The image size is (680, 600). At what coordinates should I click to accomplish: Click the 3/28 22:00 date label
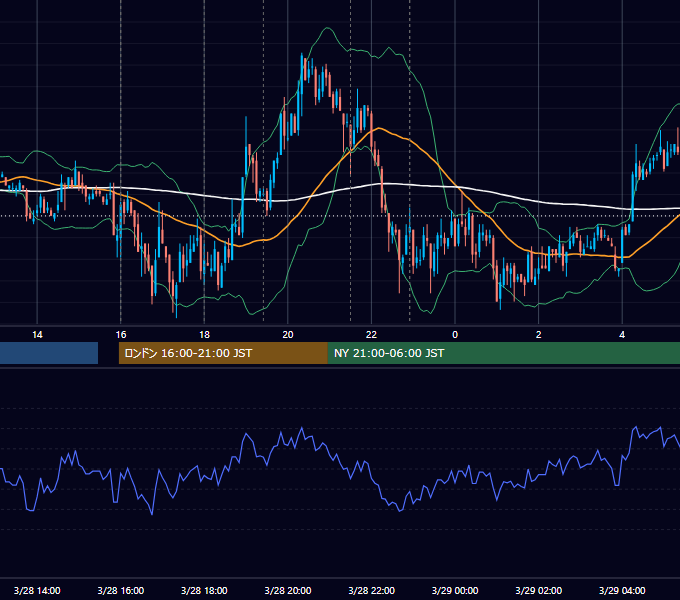[x=371, y=590]
